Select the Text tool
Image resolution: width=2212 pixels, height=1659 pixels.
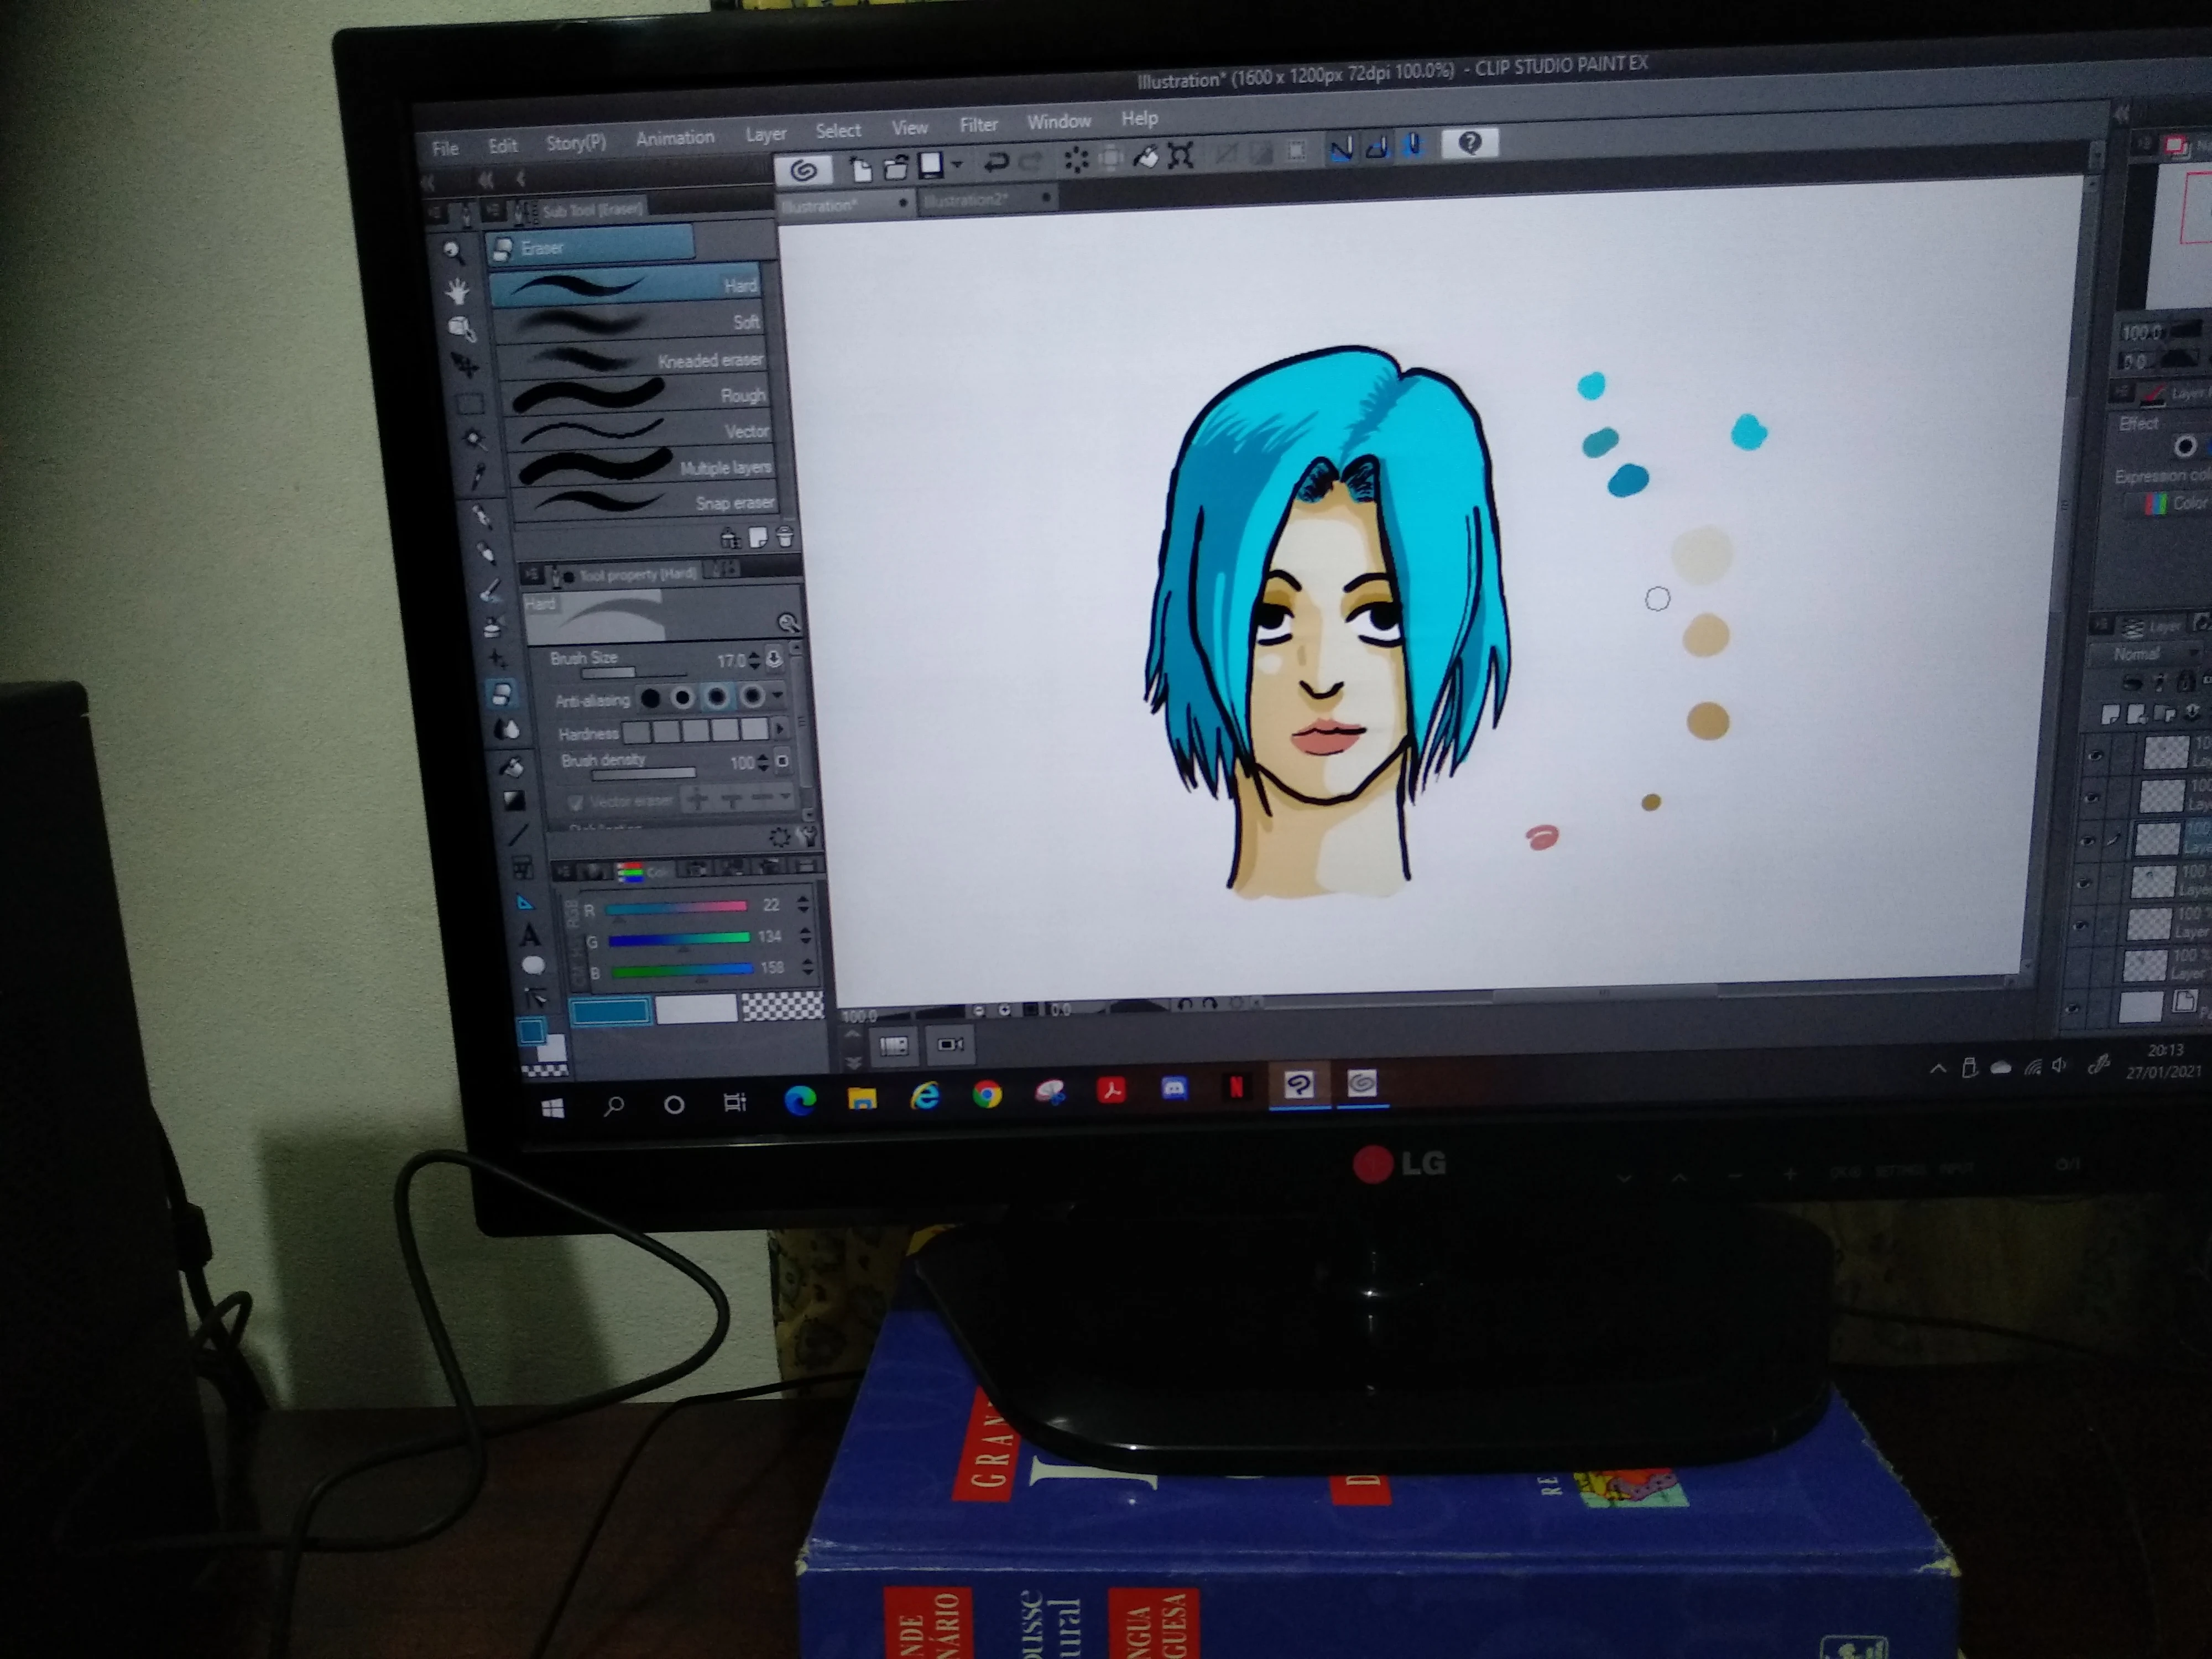point(530,935)
